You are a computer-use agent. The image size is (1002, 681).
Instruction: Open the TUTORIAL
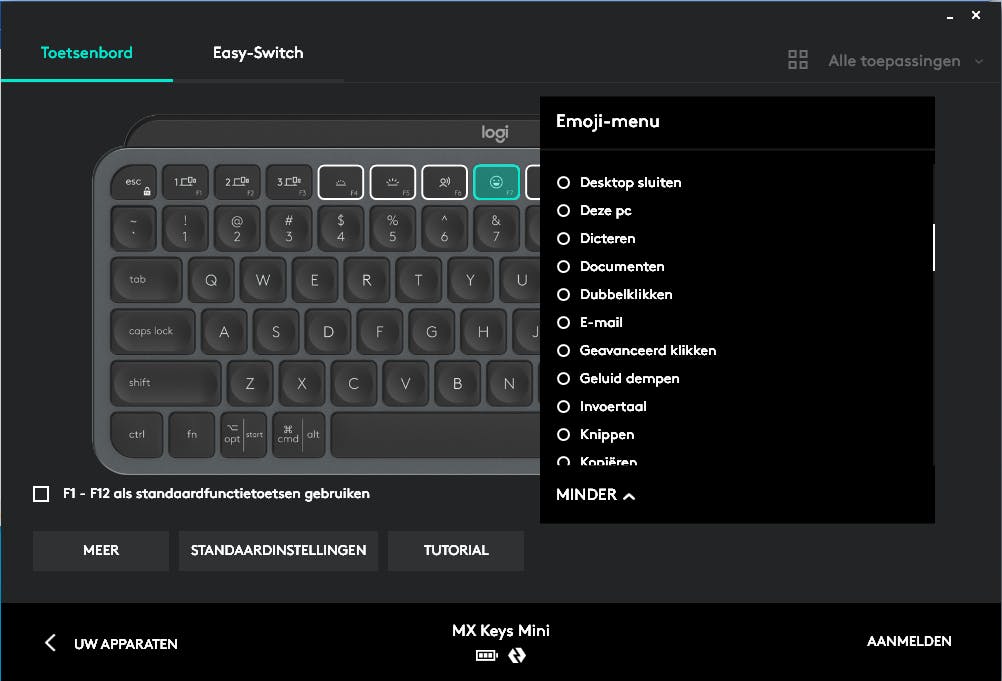[456, 551]
